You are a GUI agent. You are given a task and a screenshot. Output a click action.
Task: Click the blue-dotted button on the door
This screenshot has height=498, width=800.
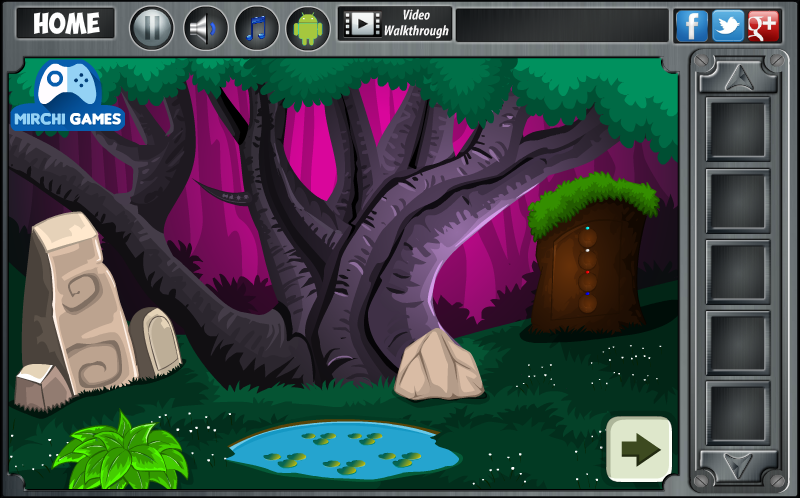(x=588, y=304)
